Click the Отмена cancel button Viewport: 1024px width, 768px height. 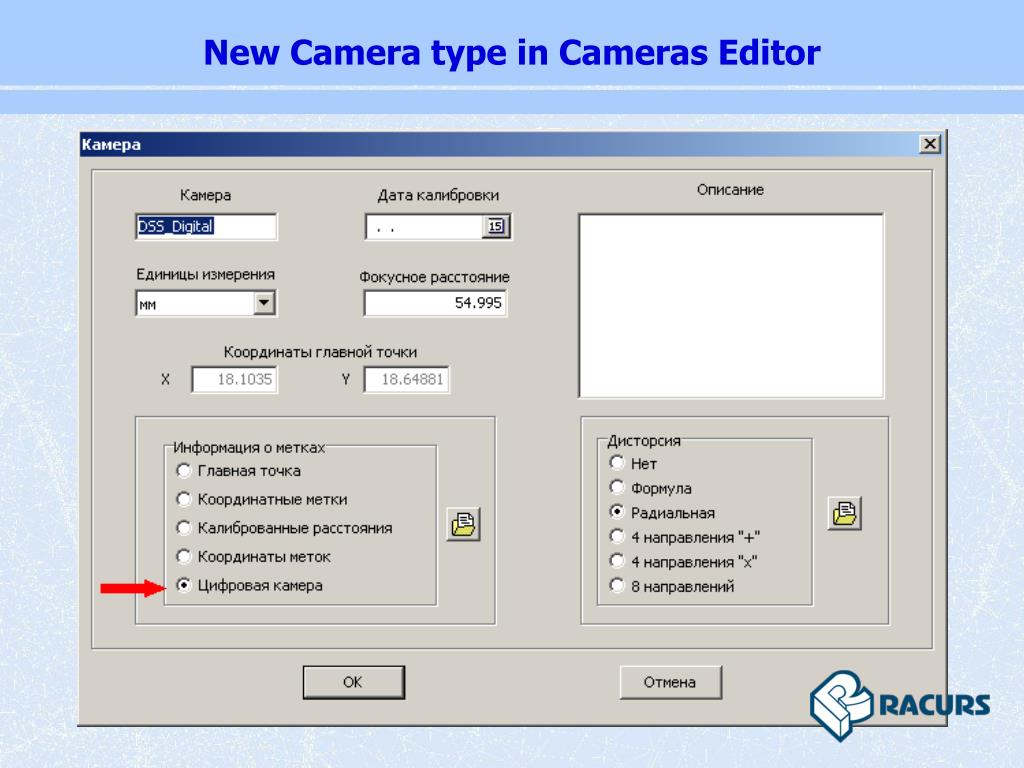(x=670, y=682)
